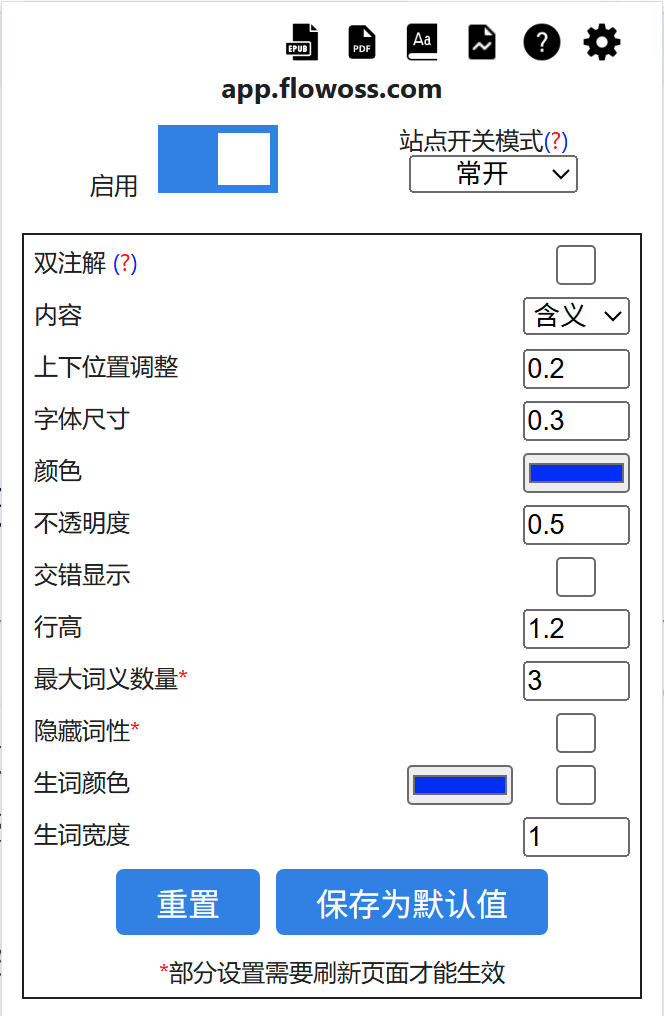Viewport: 664px width, 1016px height.
Task: Click the 保存为默认值 button
Action: pos(412,902)
